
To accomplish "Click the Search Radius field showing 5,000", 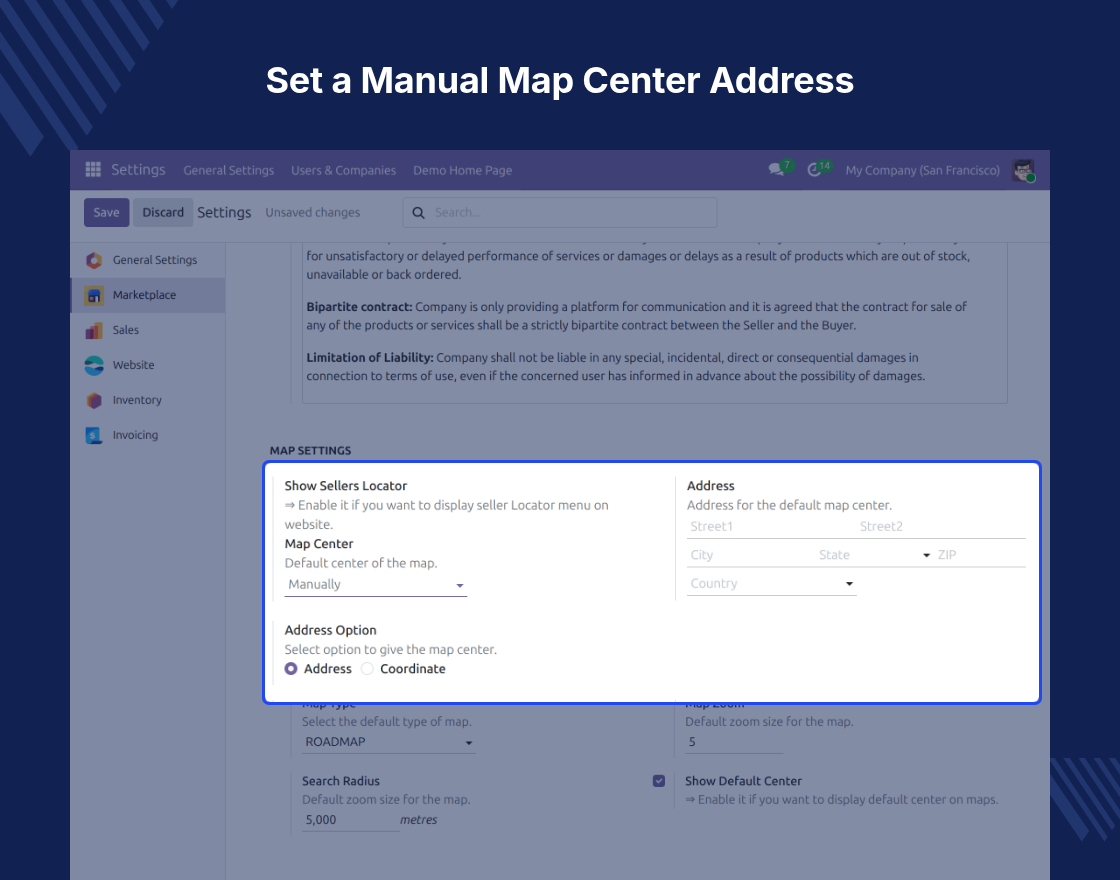I will (x=350, y=820).
